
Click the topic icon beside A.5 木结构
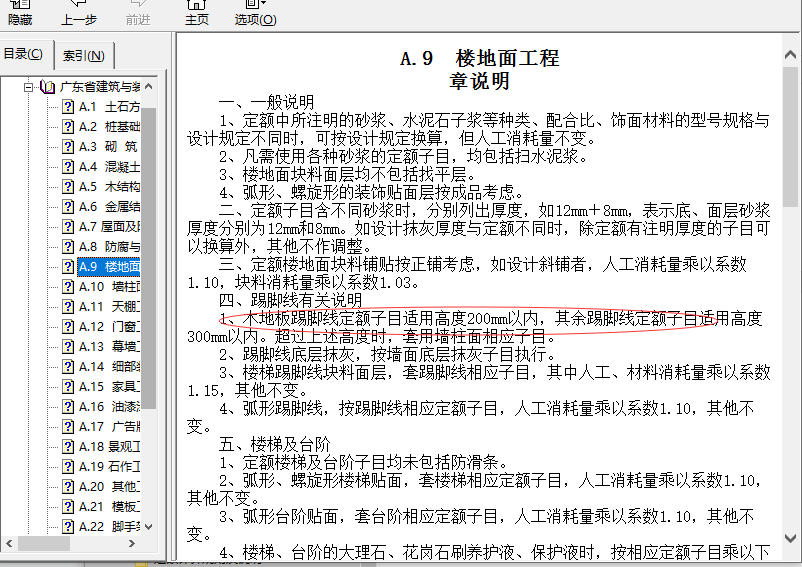68,187
